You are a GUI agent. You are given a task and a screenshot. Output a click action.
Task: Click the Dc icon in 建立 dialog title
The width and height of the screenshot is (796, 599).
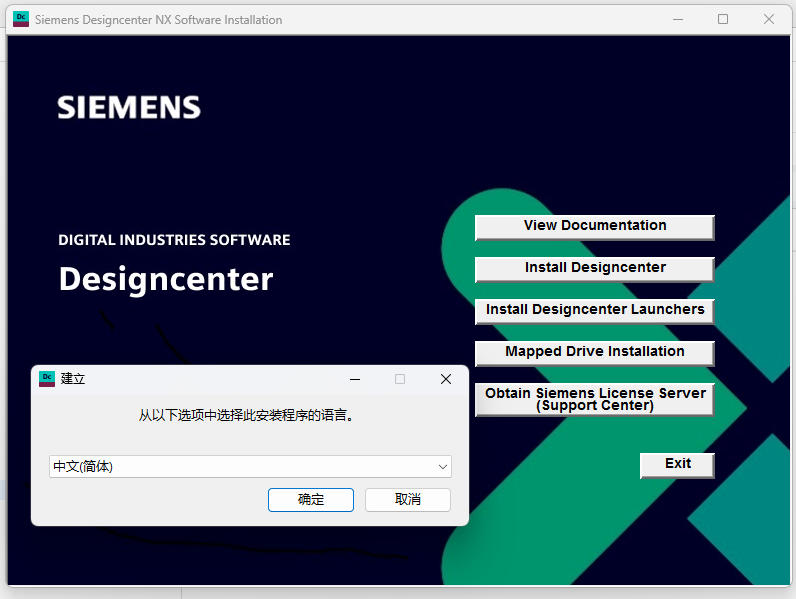(x=47, y=379)
